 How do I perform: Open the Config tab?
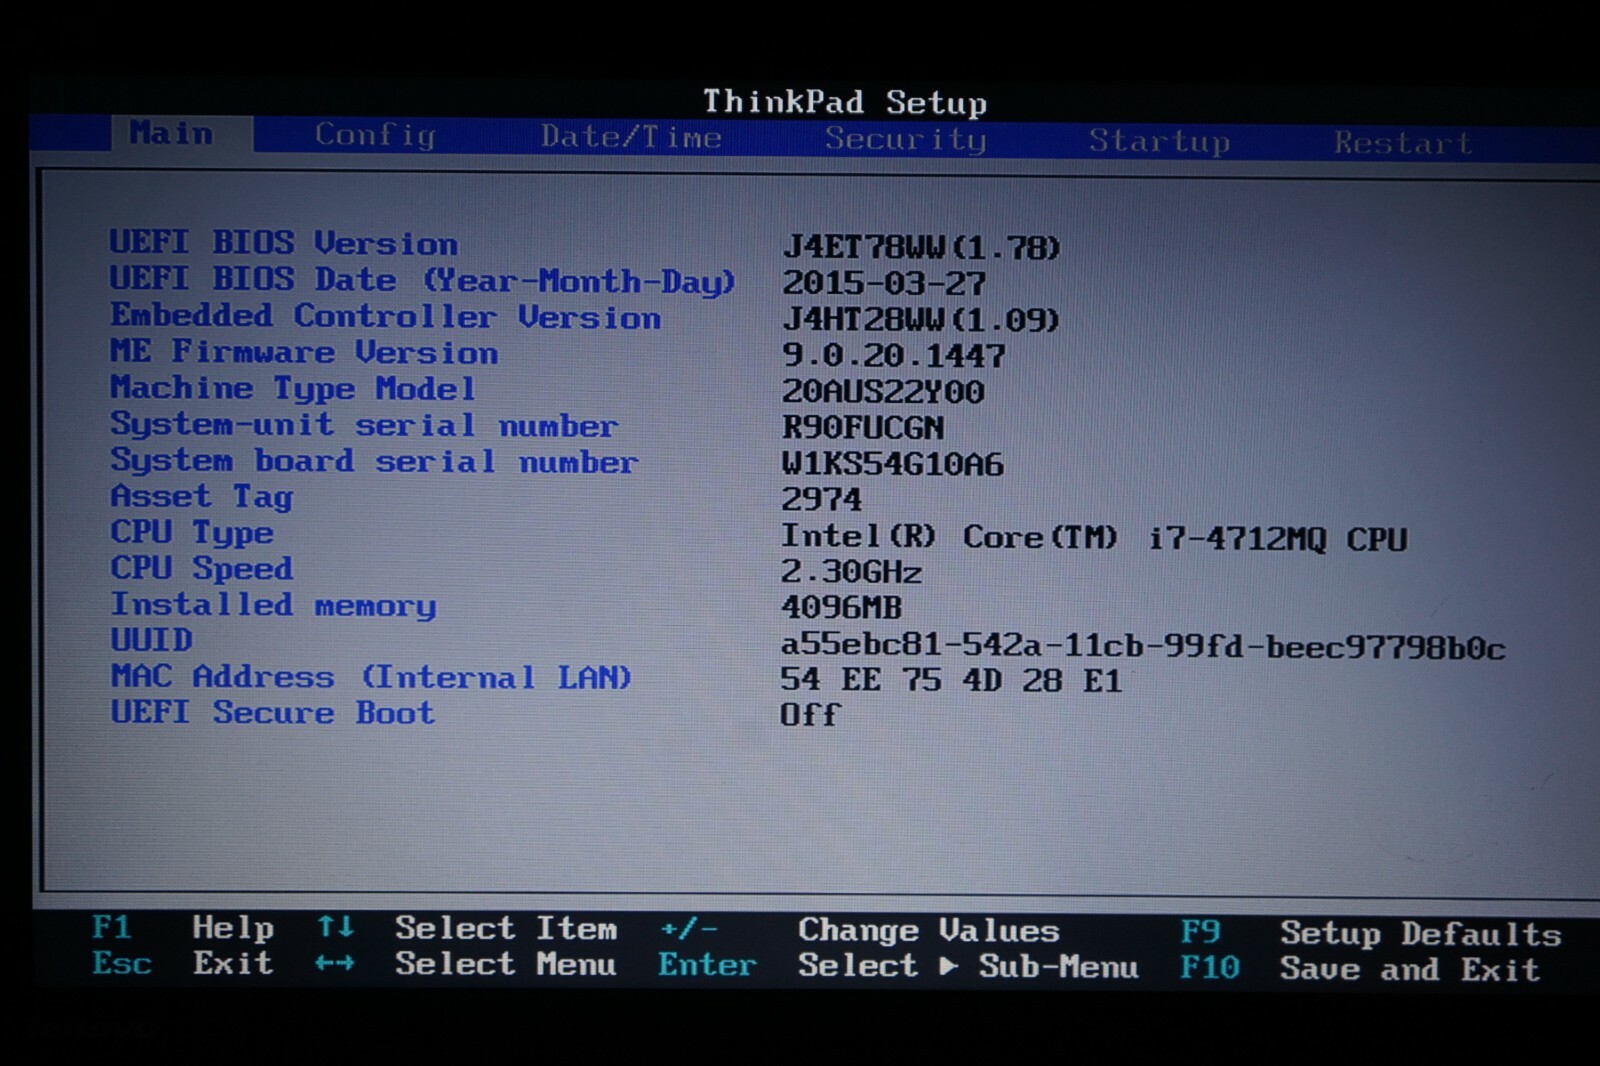coord(375,135)
